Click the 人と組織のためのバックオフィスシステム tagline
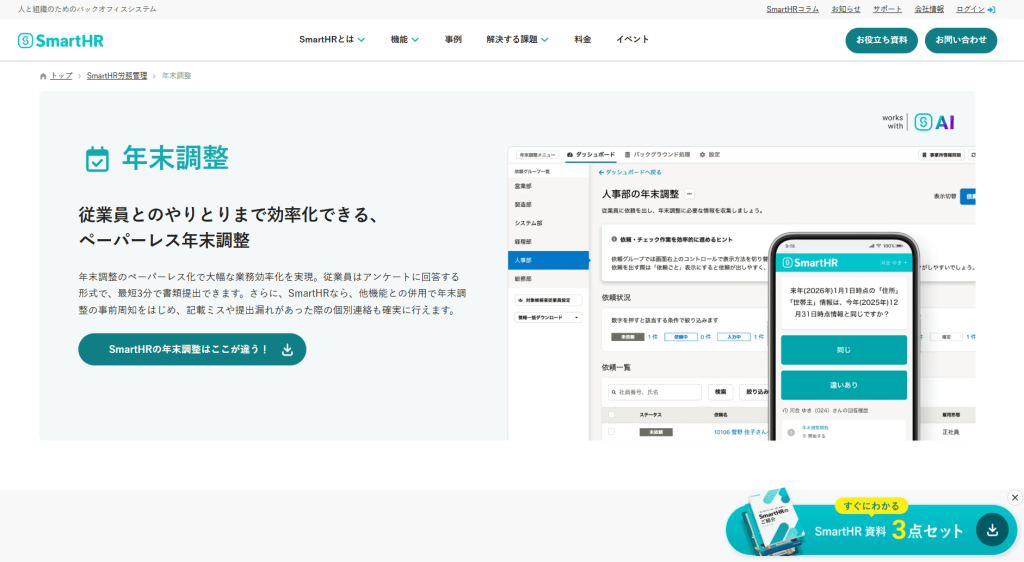1024x562 pixels. point(87,9)
